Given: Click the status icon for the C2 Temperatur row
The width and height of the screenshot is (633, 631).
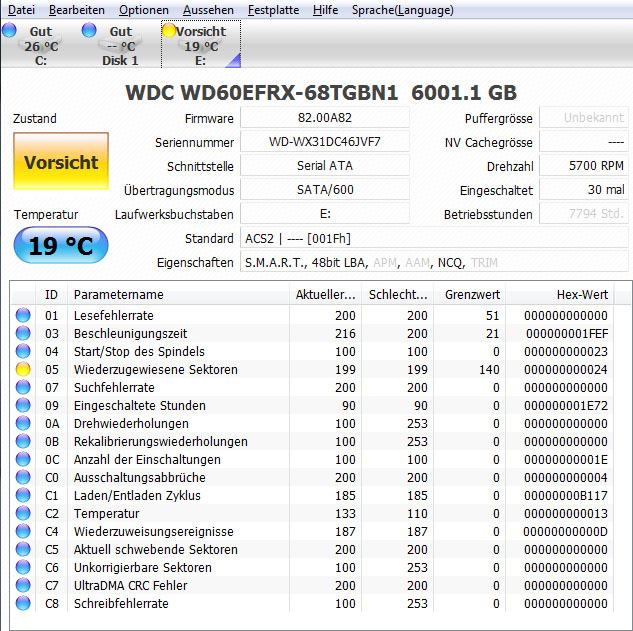Looking at the screenshot, I should click(x=23, y=514).
